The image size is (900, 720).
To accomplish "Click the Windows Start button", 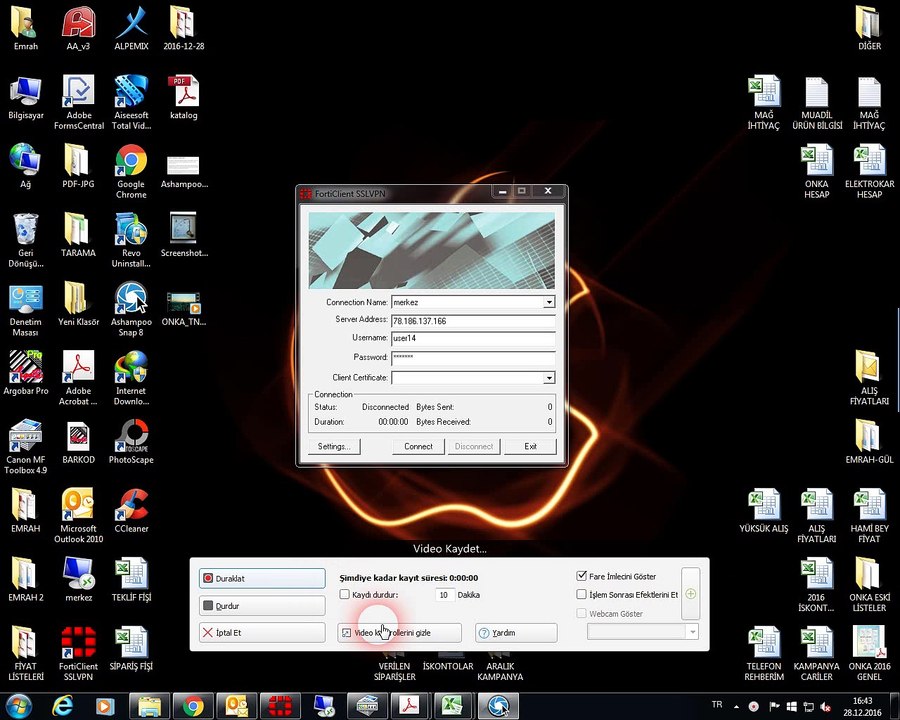I will [x=17, y=706].
